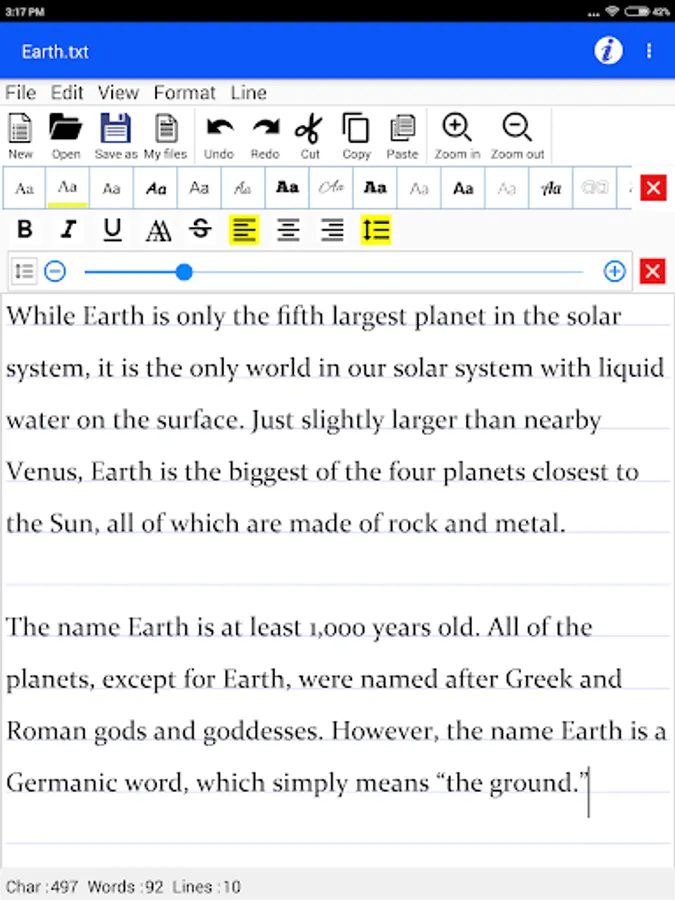Select the fourth bold italic font sample
This screenshot has height=900, width=675.
click(156, 188)
